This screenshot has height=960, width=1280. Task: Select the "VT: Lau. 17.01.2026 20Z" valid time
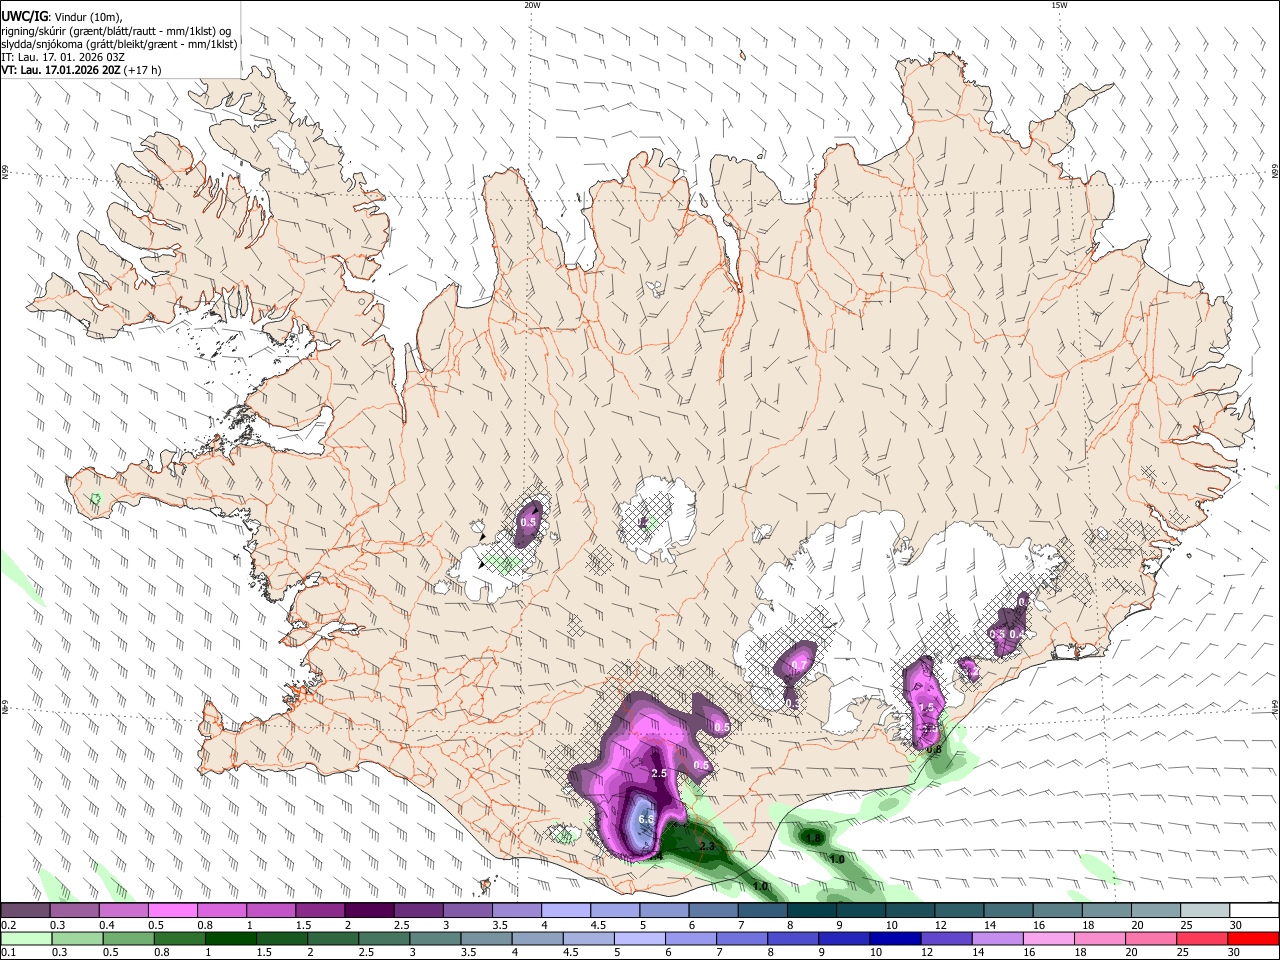61,71
